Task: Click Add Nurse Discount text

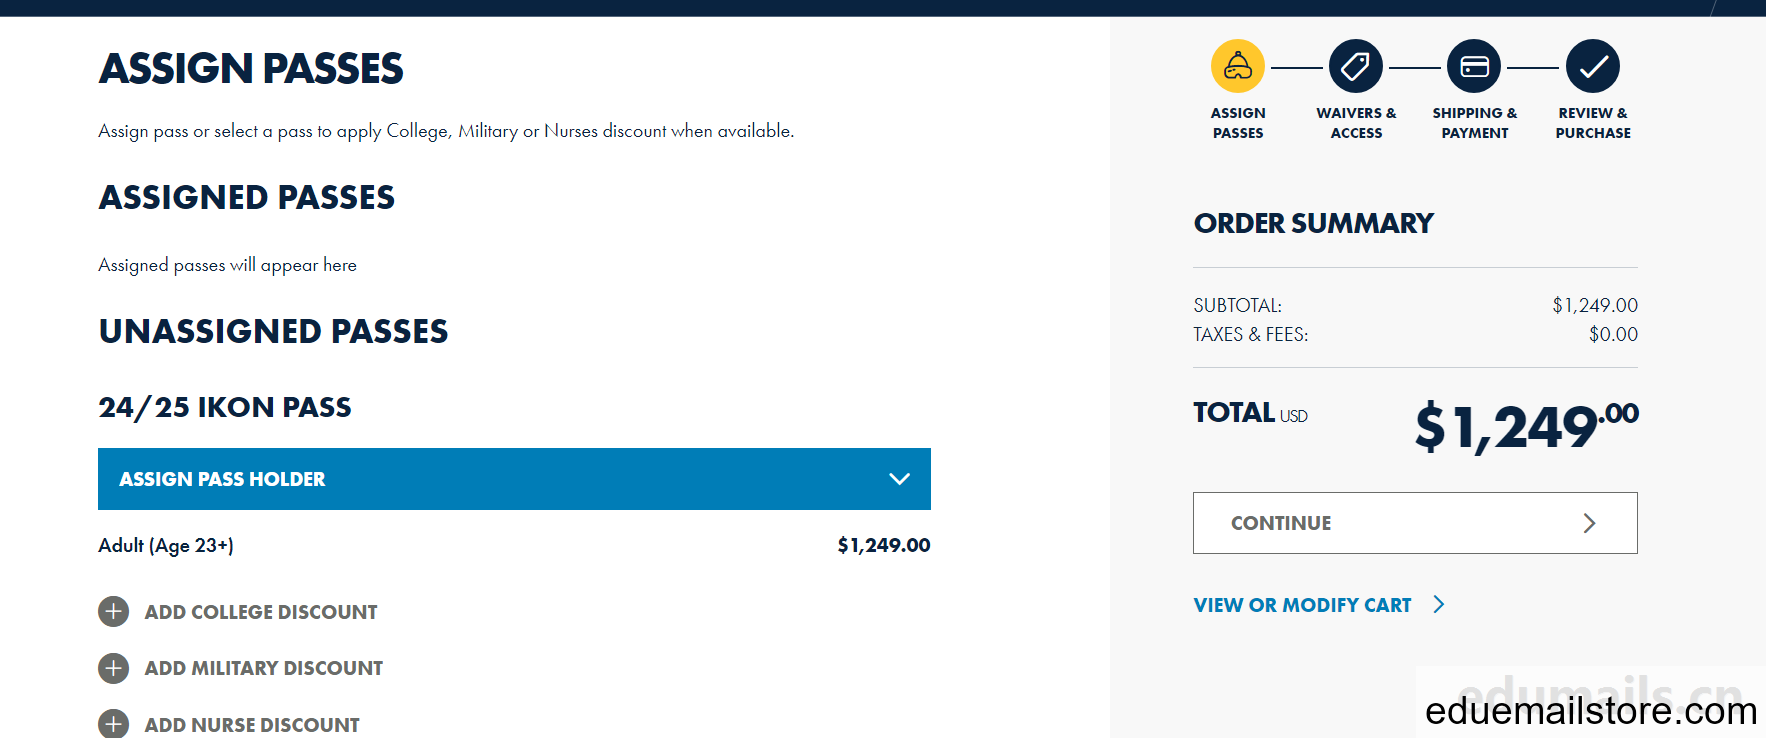Action: 252,725
